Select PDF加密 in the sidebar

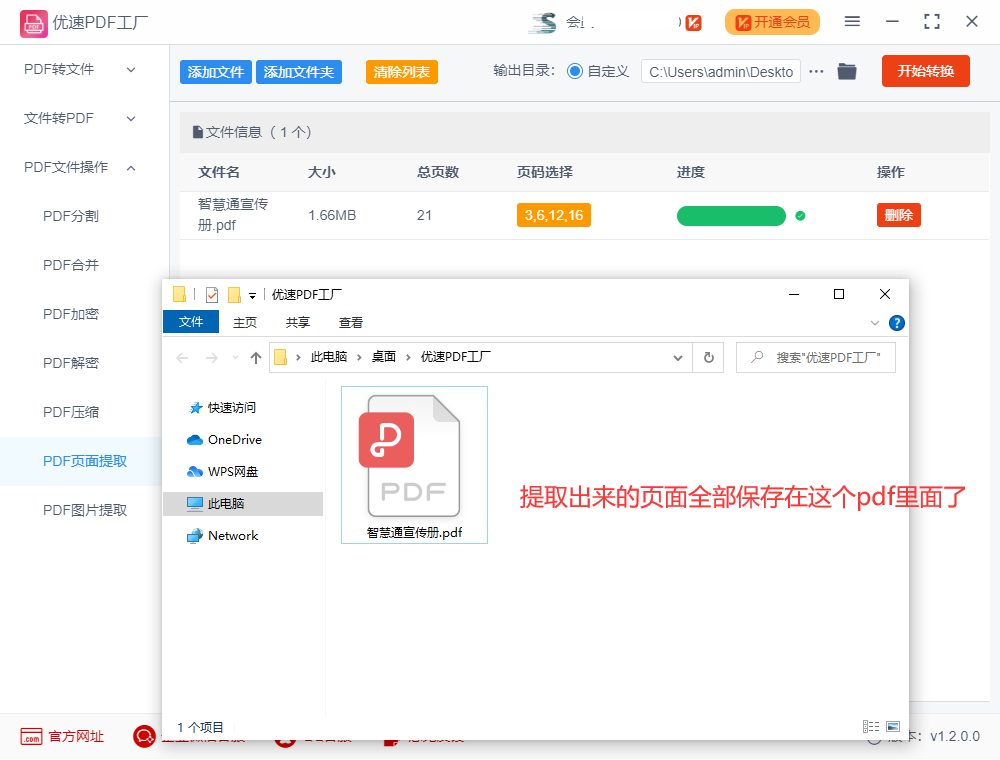[71, 314]
